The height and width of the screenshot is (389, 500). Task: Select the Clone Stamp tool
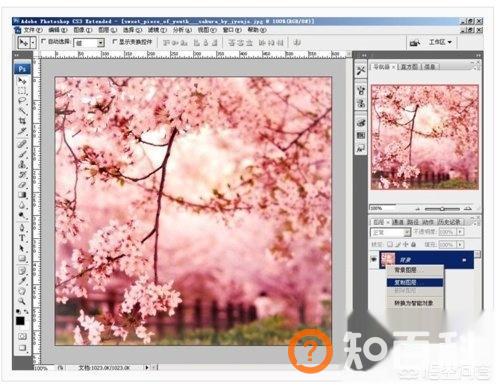[x=22, y=164]
